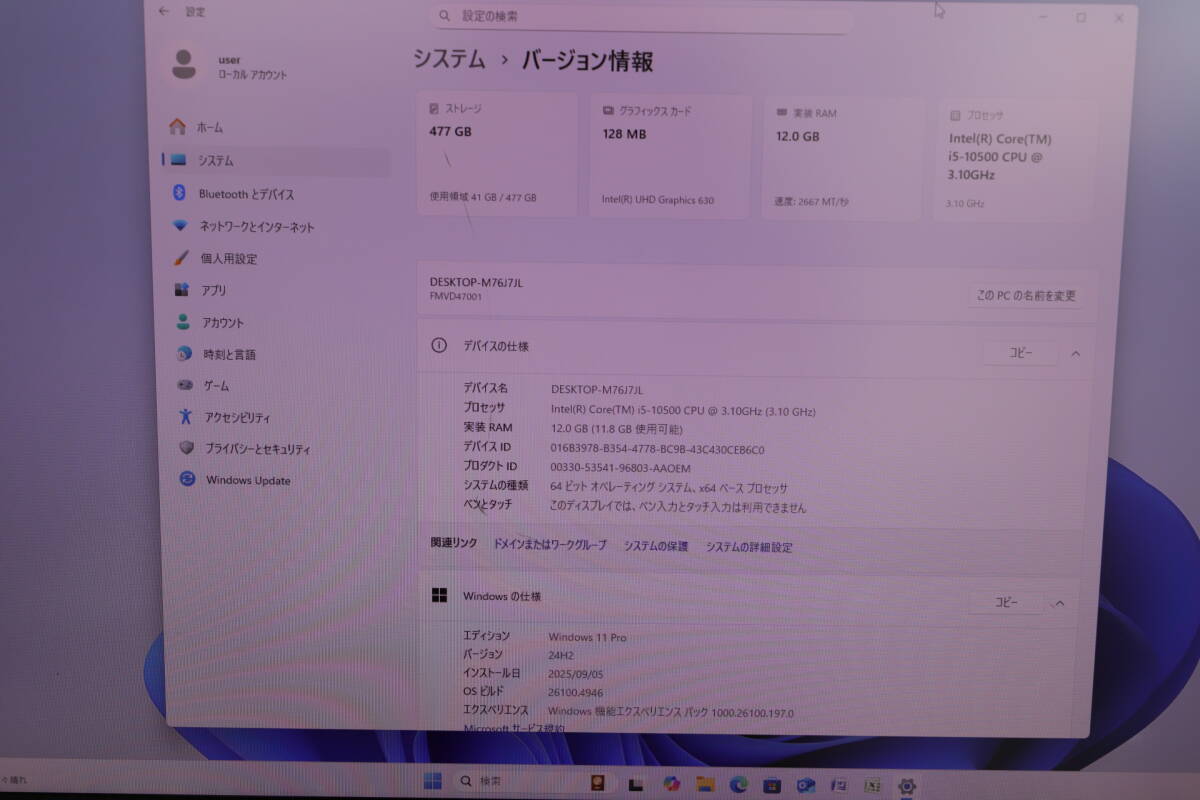Select the Windows 11 Pro edition text

tap(587, 637)
